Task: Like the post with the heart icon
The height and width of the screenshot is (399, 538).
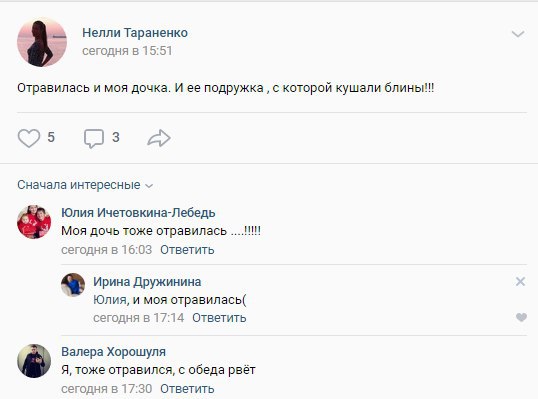Action: point(29,138)
